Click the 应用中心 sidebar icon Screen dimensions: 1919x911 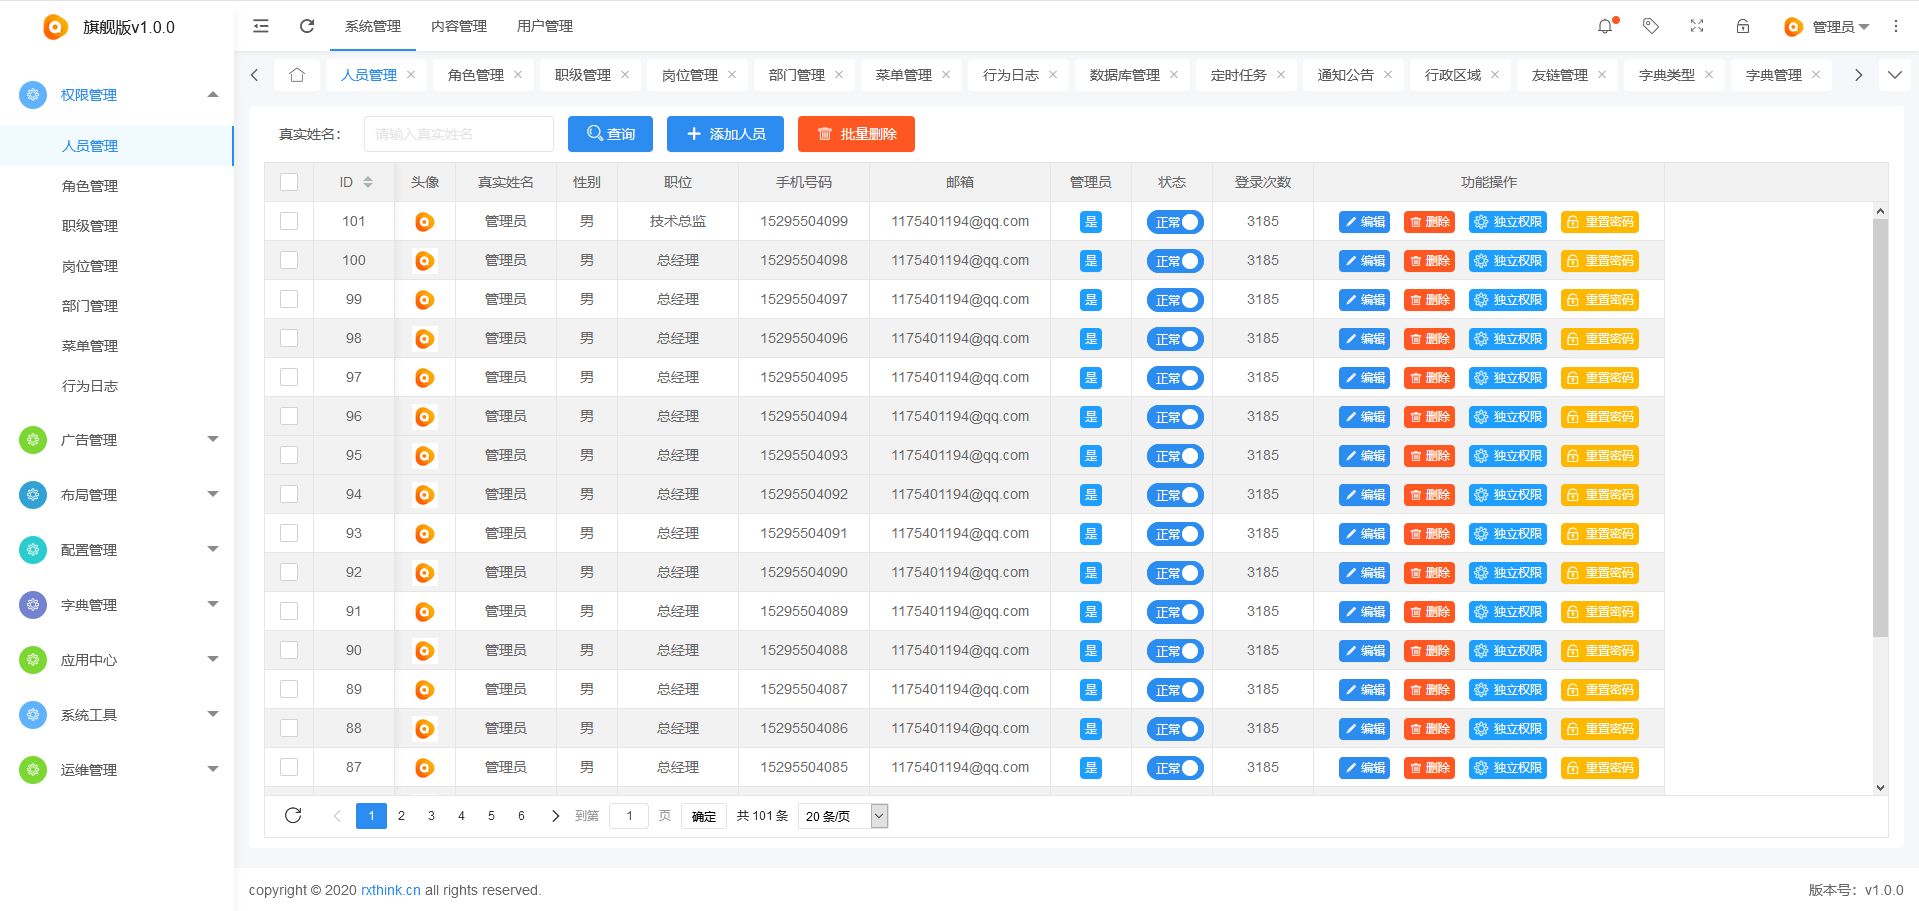33,660
